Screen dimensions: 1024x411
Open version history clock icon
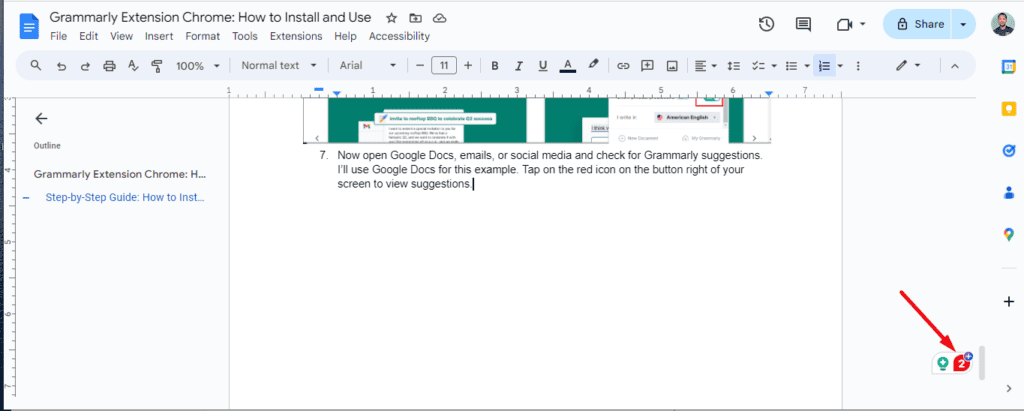(x=766, y=24)
